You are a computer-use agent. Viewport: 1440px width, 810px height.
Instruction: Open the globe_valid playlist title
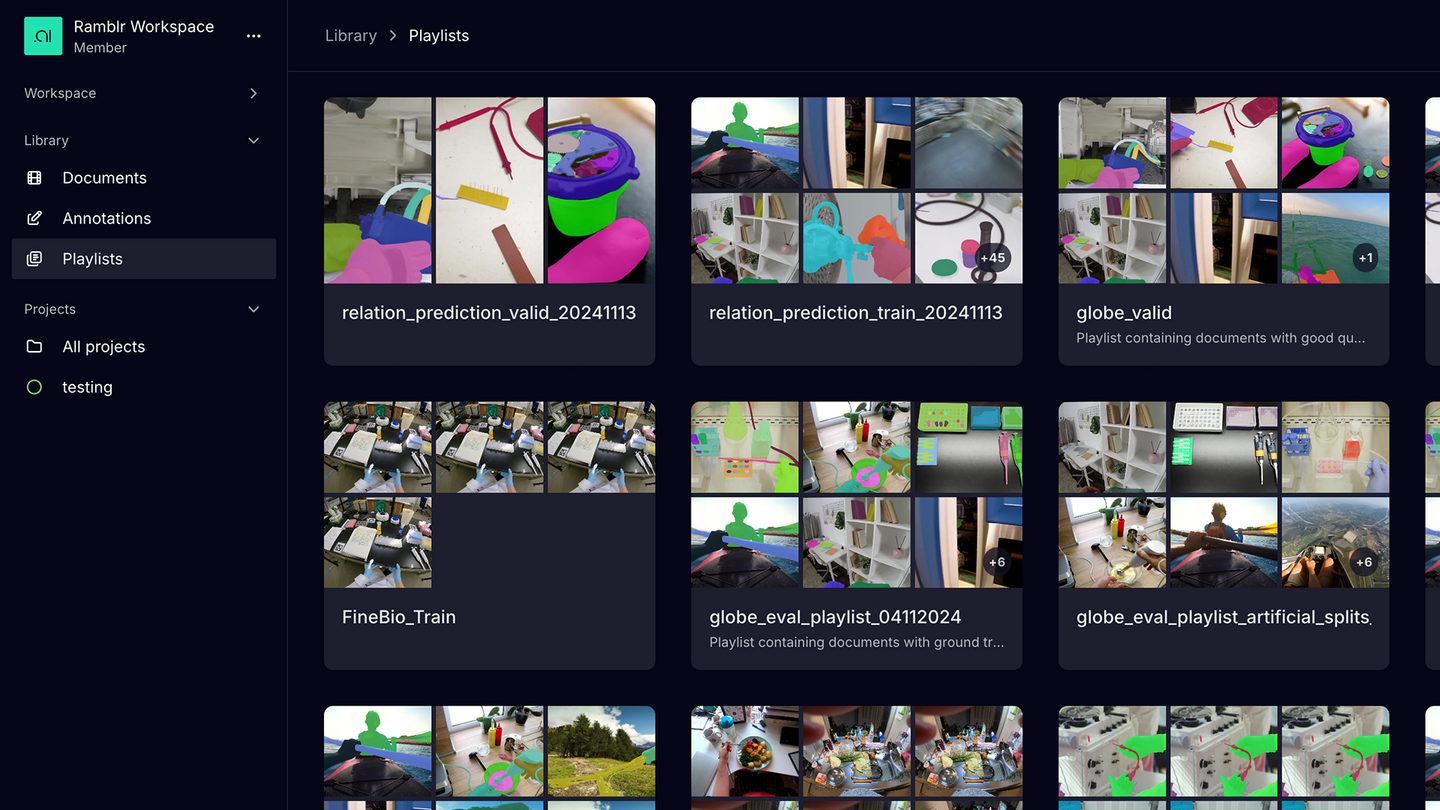[x=1124, y=313]
